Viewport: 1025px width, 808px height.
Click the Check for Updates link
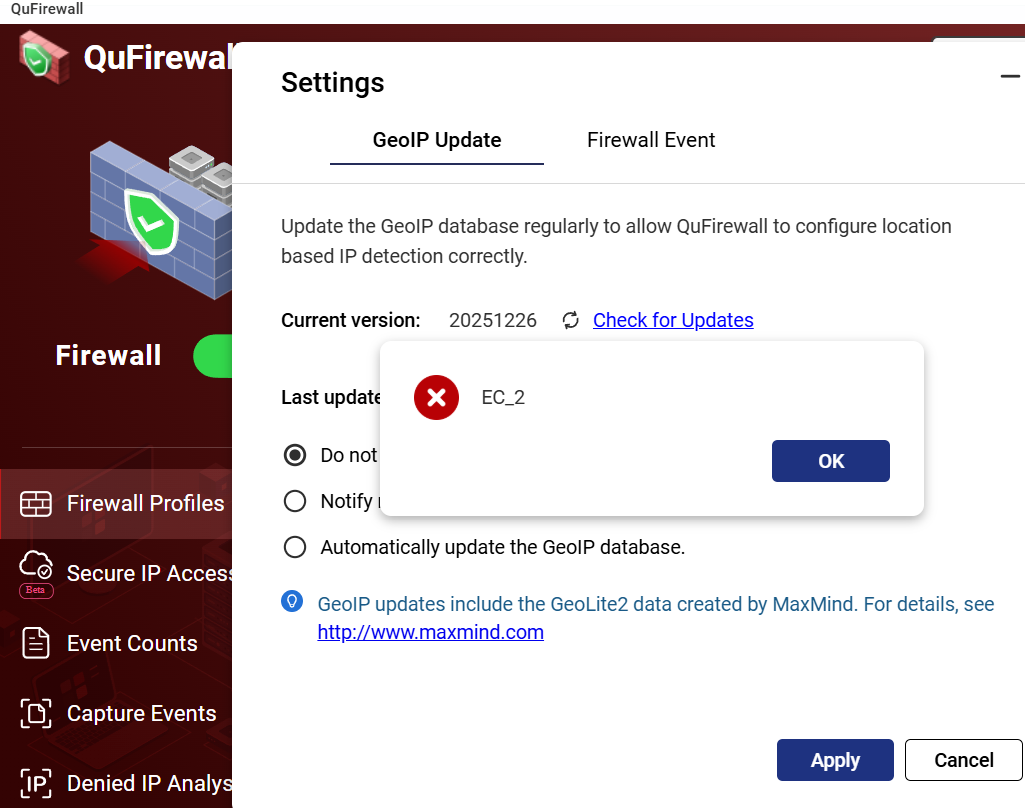tap(673, 320)
